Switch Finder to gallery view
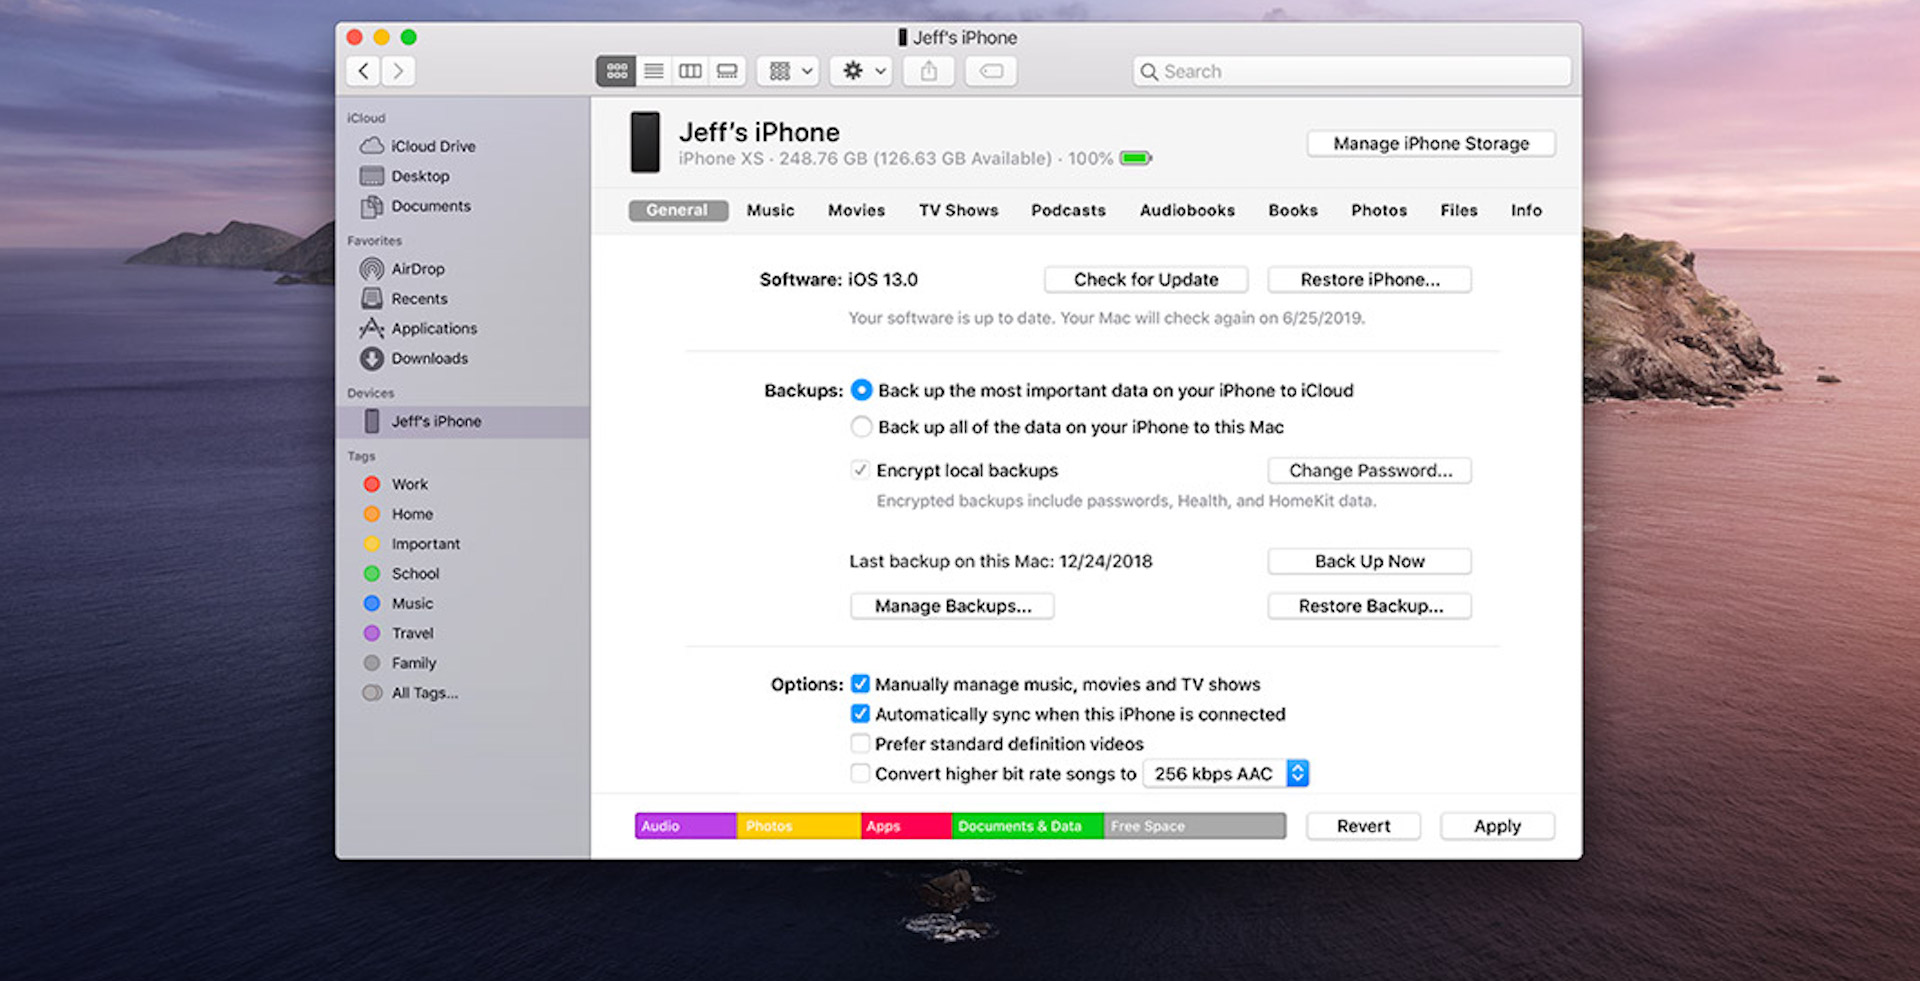 pyautogui.click(x=727, y=71)
